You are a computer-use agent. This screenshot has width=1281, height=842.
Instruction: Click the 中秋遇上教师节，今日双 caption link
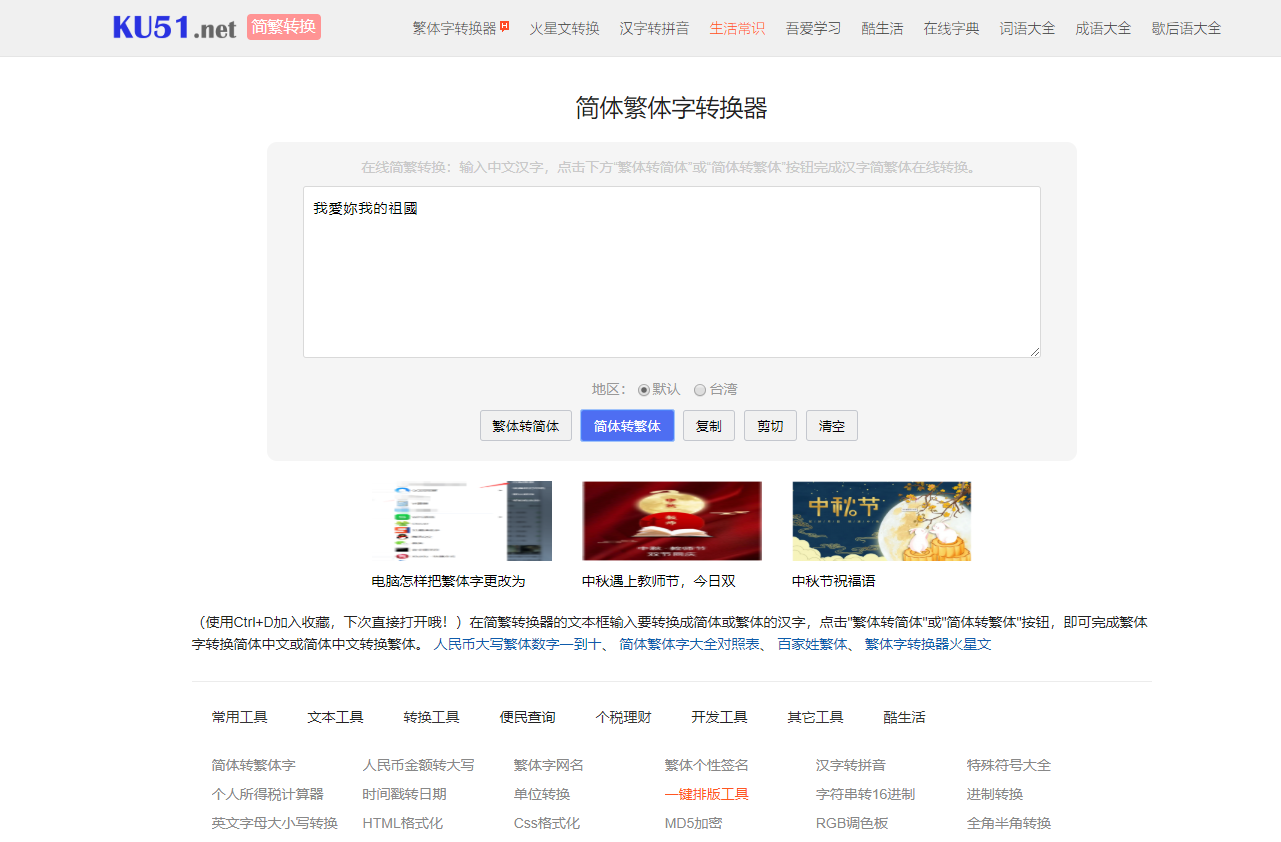click(x=659, y=581)
